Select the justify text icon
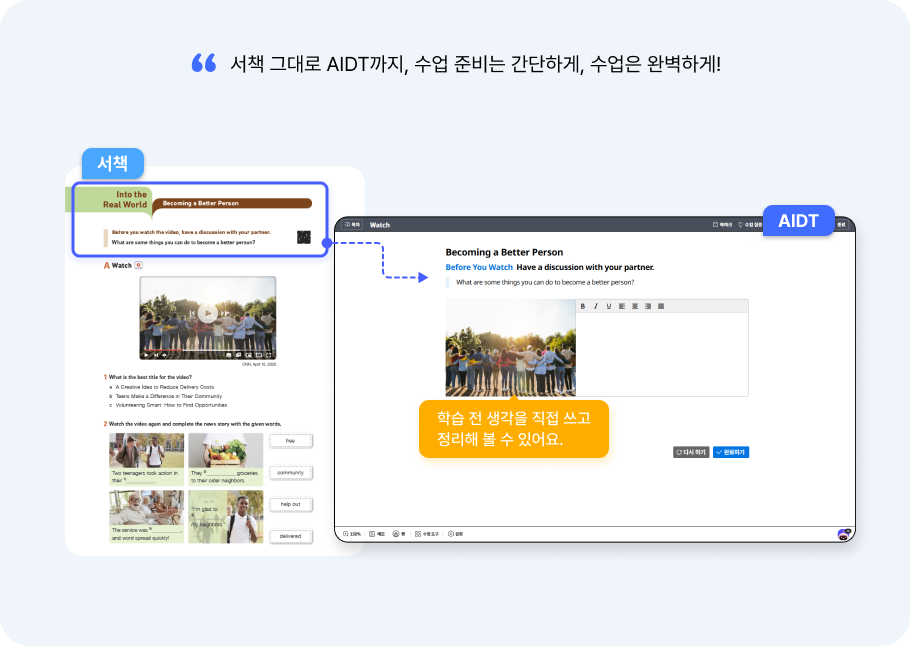Viewport: 910px width, 646px height. click(x=661, y=306)
